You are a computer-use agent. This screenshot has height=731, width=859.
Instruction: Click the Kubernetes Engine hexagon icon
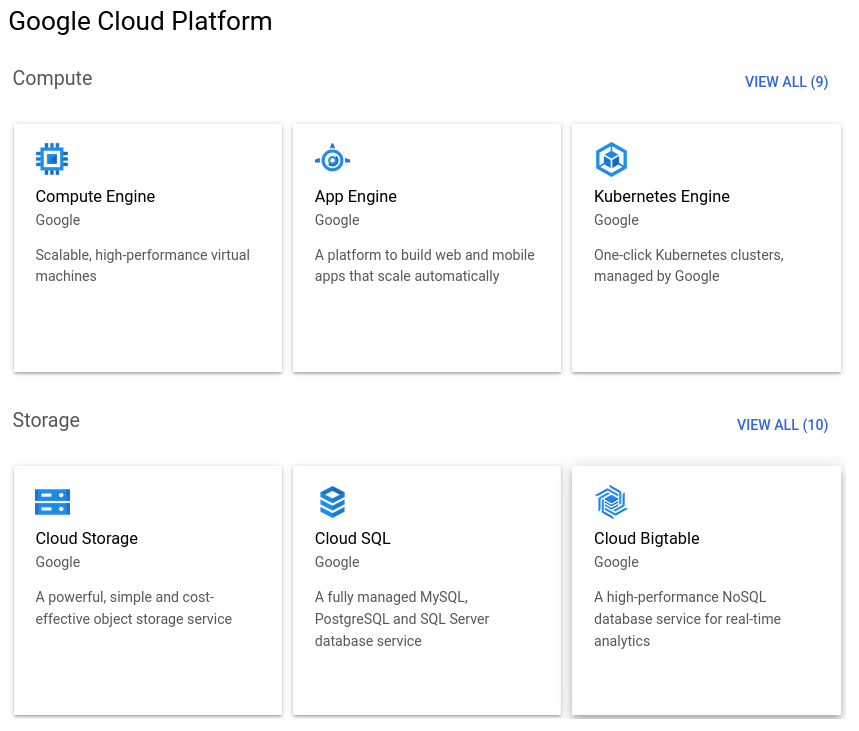tap(611, 159)
